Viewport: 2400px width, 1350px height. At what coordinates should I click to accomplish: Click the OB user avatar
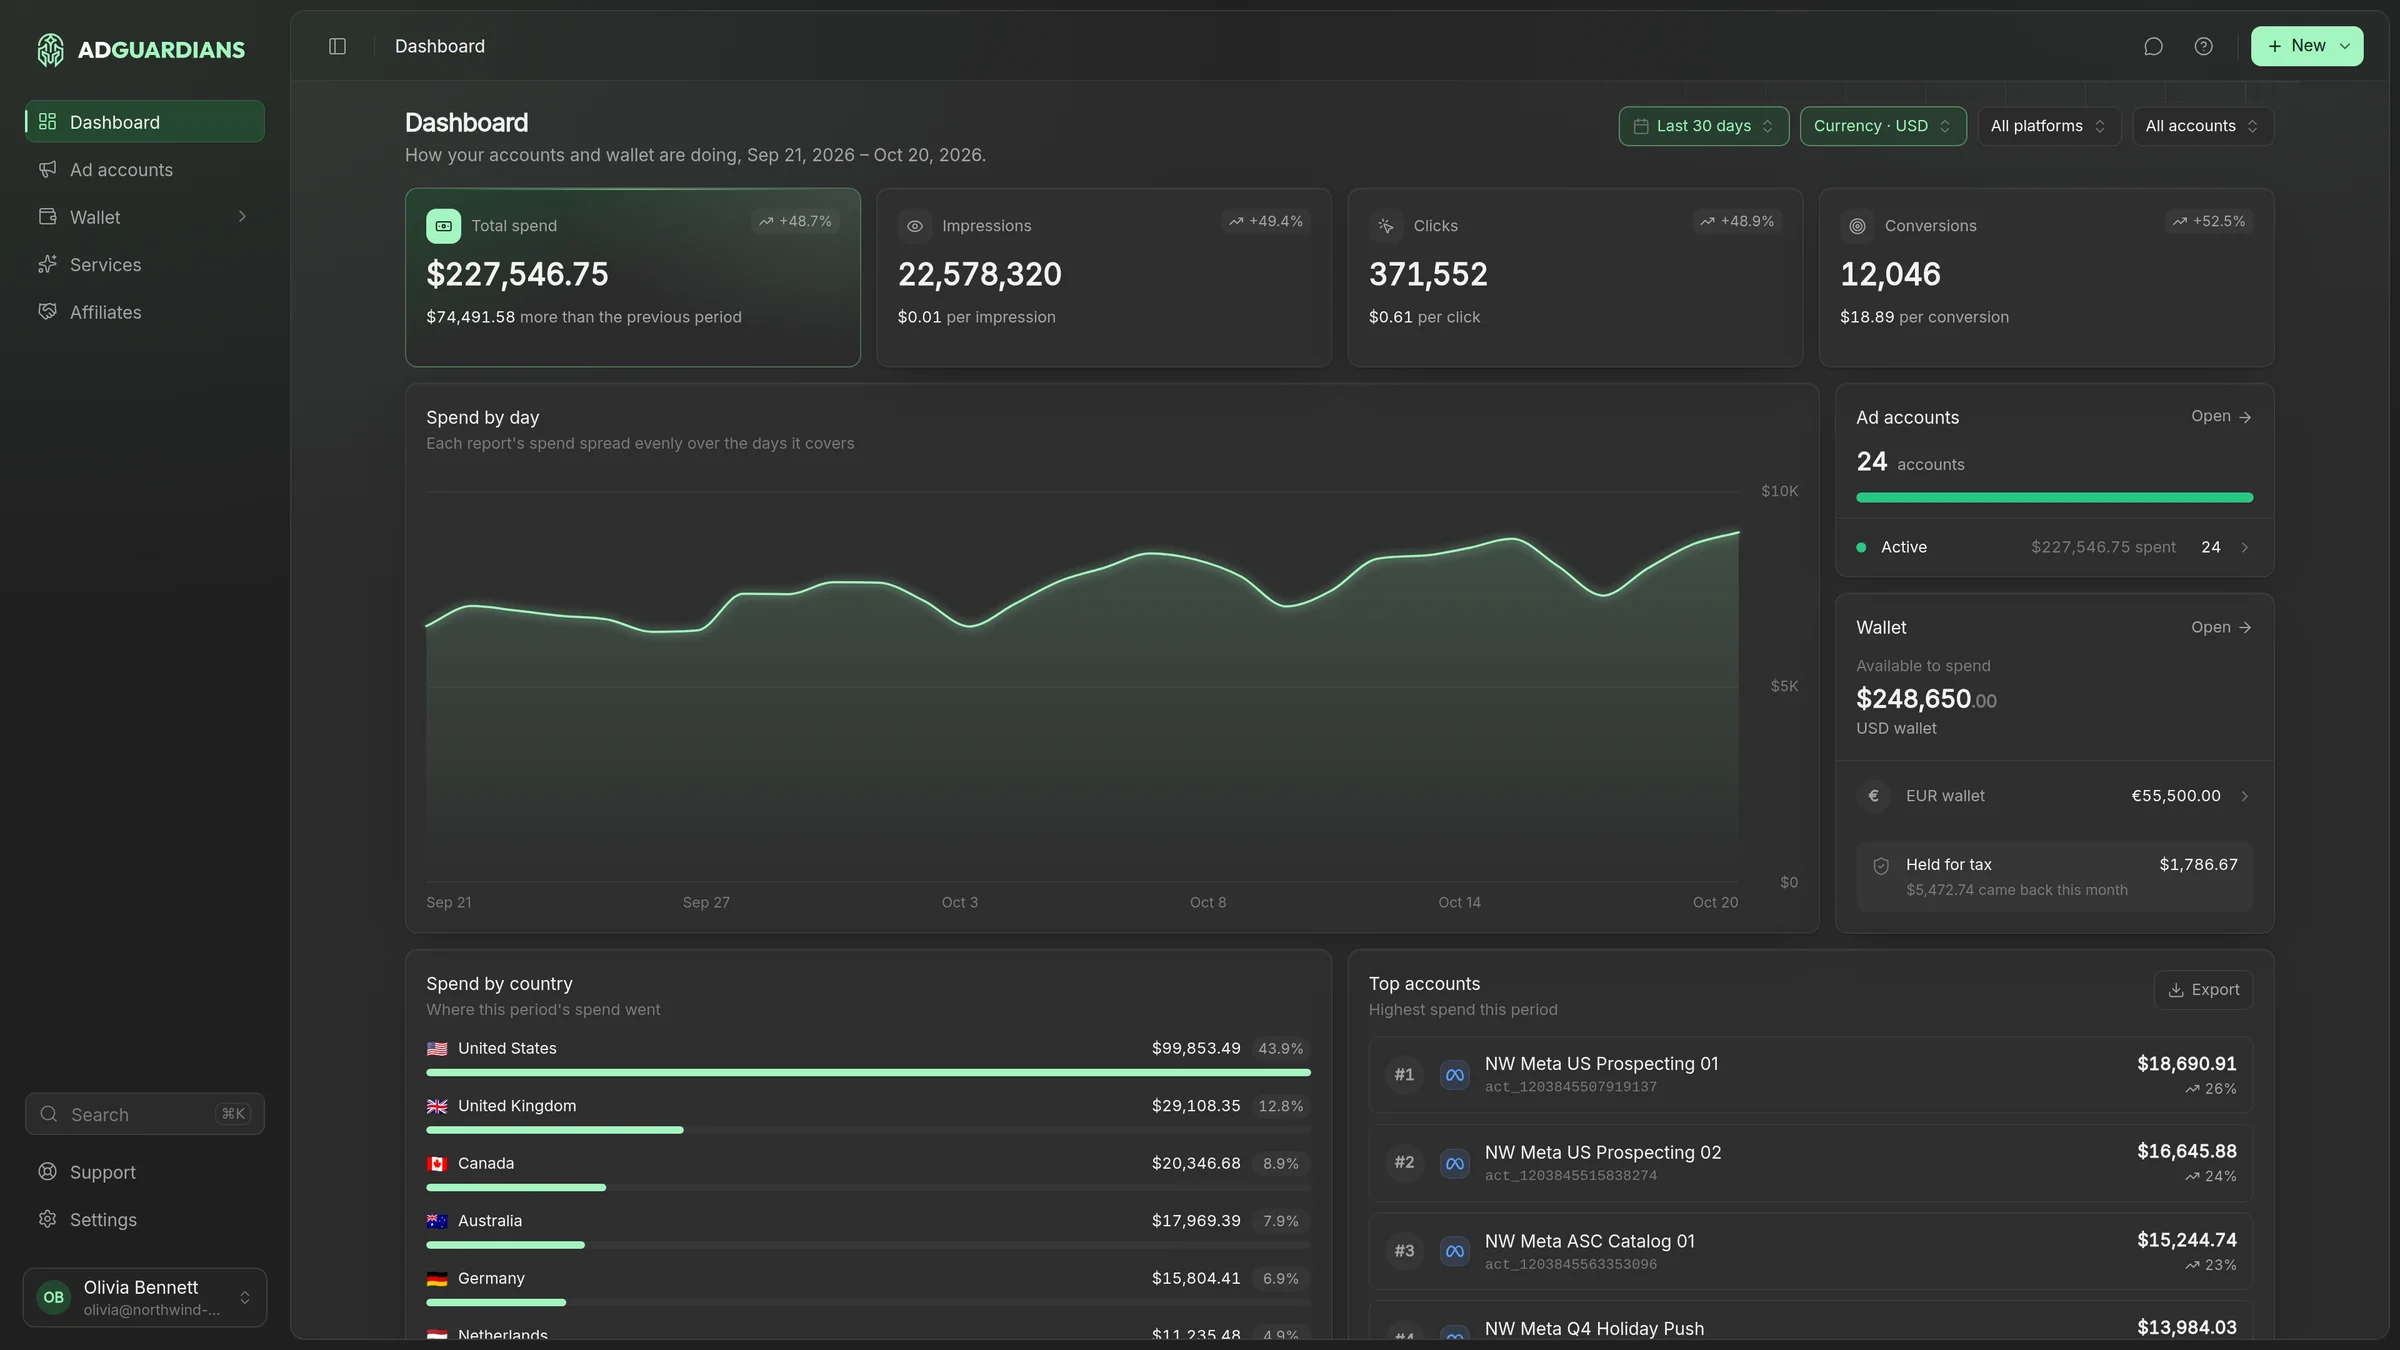(x=54, y=1297)
